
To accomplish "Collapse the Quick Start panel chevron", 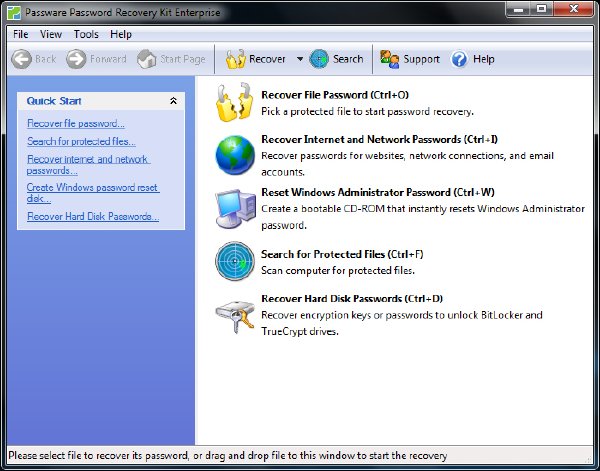I will [x=173, y=101].
